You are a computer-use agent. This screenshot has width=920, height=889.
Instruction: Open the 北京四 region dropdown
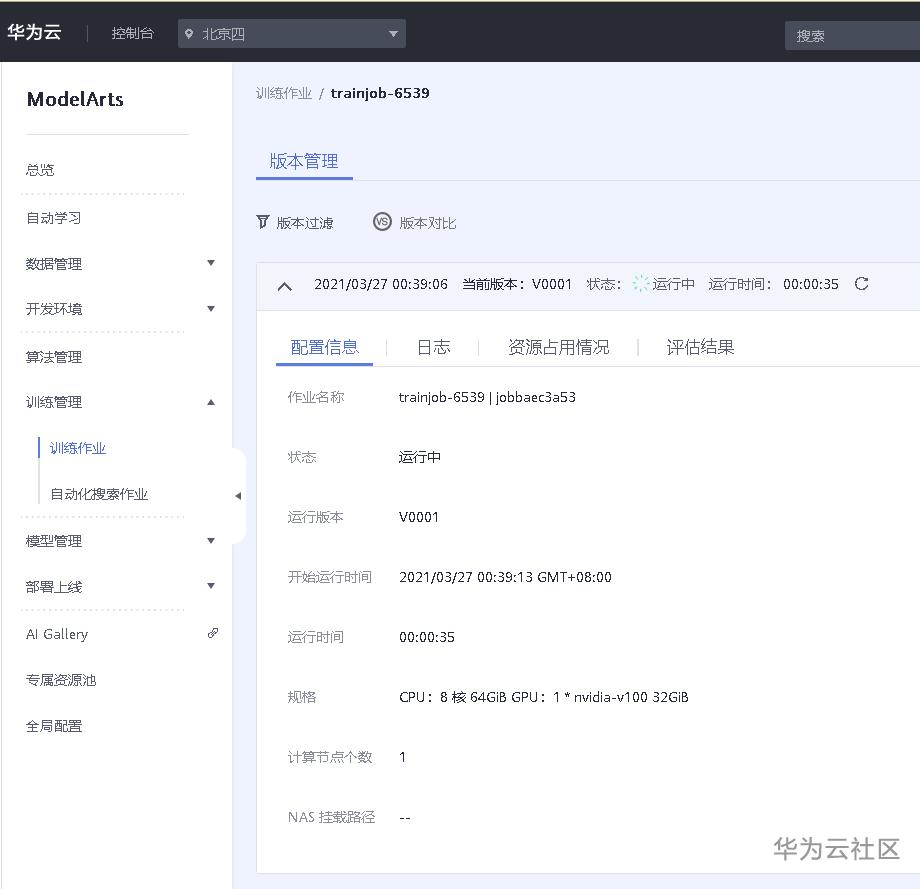click(x=292, y=34)
